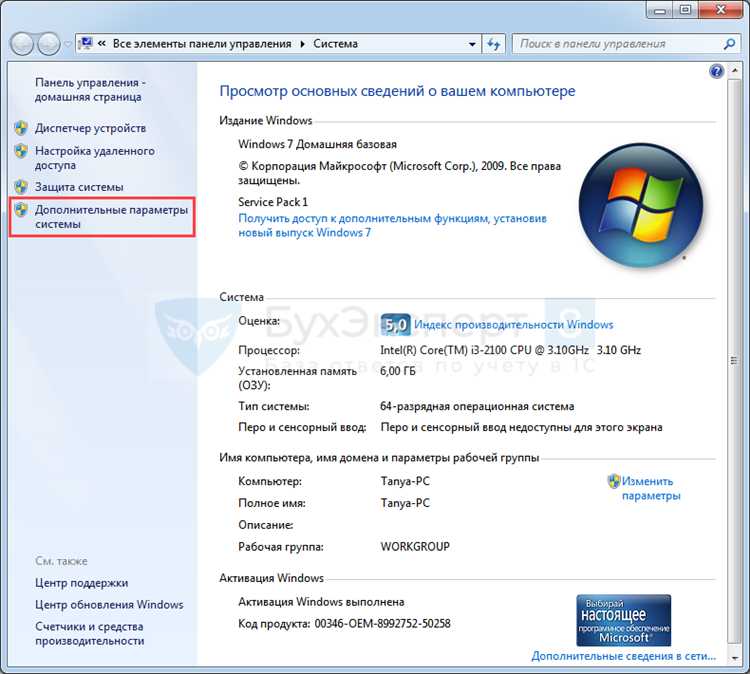750x674 pixels.
Task: Open 'Защита системы' link
Action: tap(79, 187)
